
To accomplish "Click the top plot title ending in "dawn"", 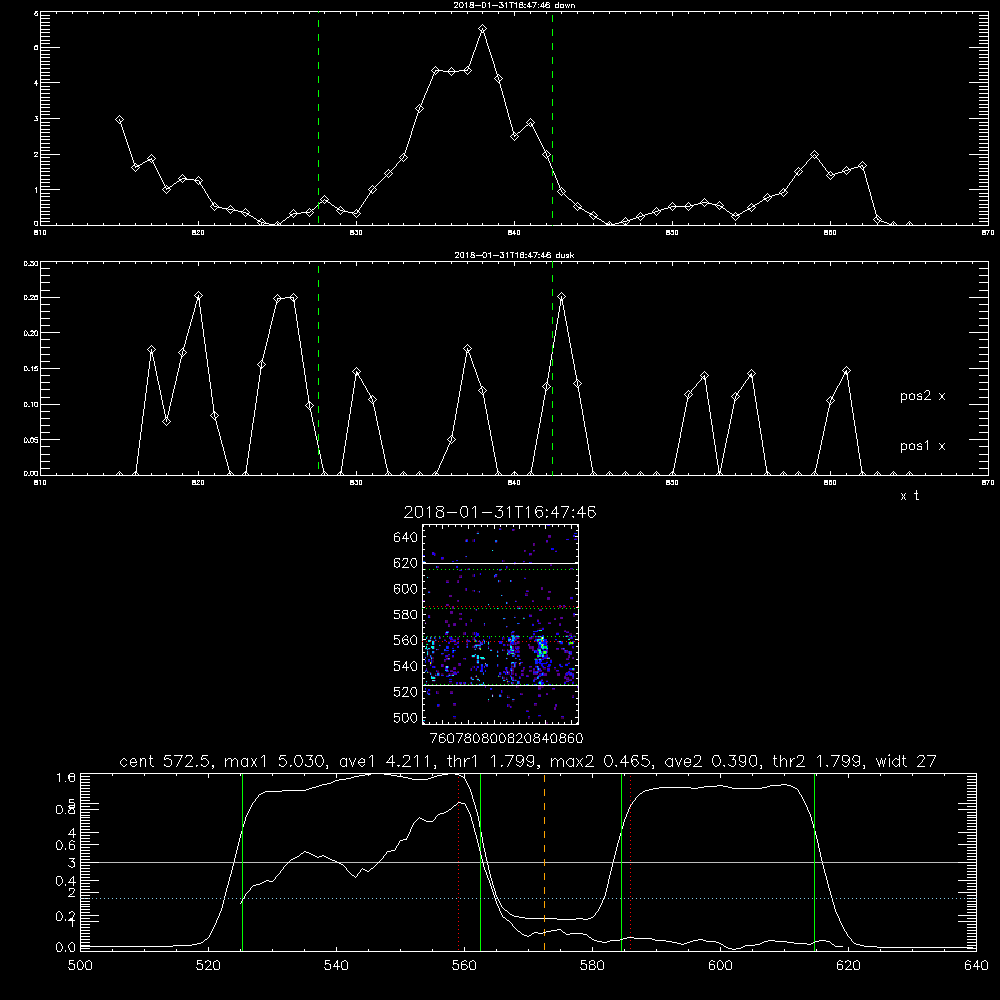I will pos(514,5).
